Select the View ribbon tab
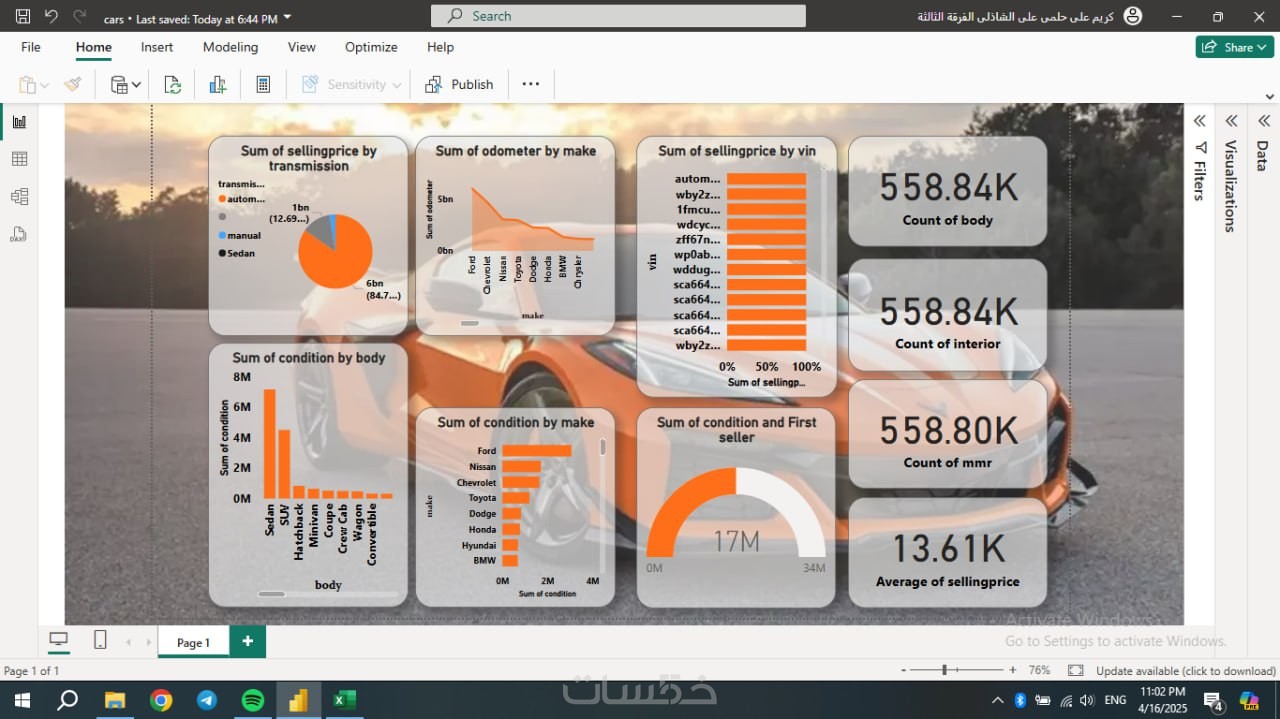 [x=302, y=47]
